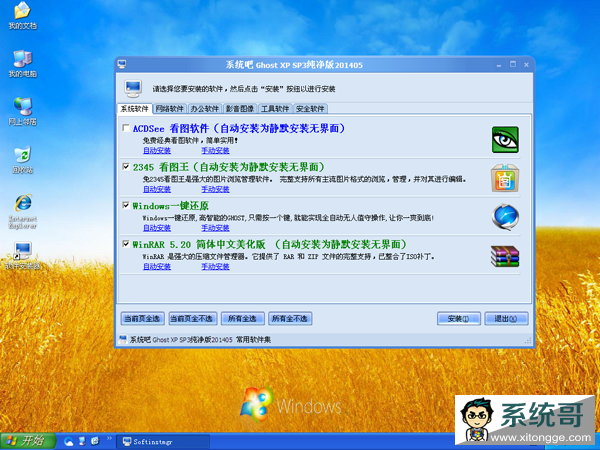Switch to the 办公软件 tab
The image size is (600, 450).
pyautogui.click(x=205, y=109)
